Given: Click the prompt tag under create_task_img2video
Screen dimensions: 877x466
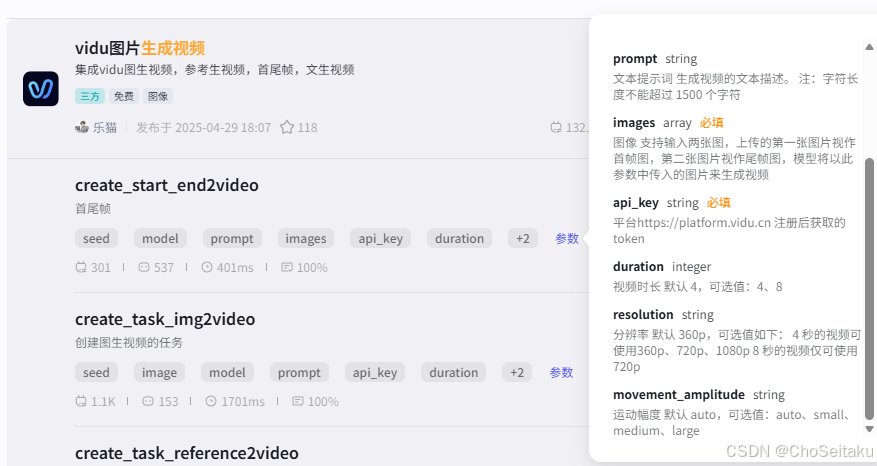Looking at the screenshot, I should coord(299,373).
